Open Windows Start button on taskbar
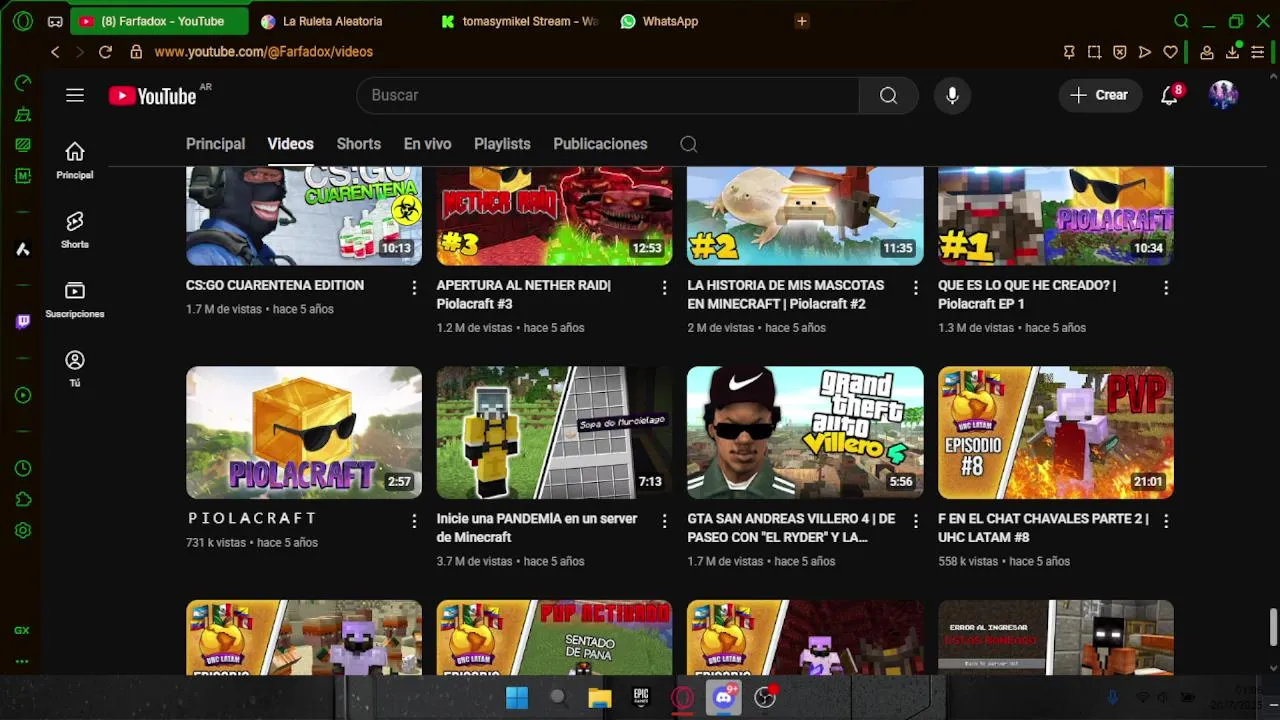The height and width of the screenshot is (720, 1280). (x=517, y=698)
